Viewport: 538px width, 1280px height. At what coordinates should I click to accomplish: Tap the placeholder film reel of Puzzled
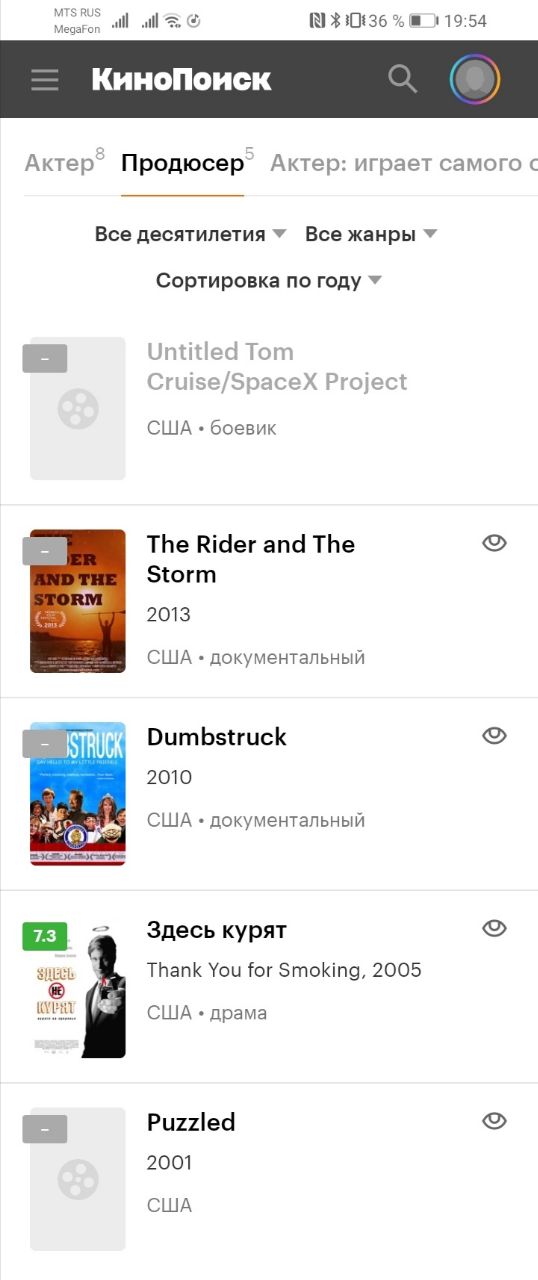click(78, 1179)
